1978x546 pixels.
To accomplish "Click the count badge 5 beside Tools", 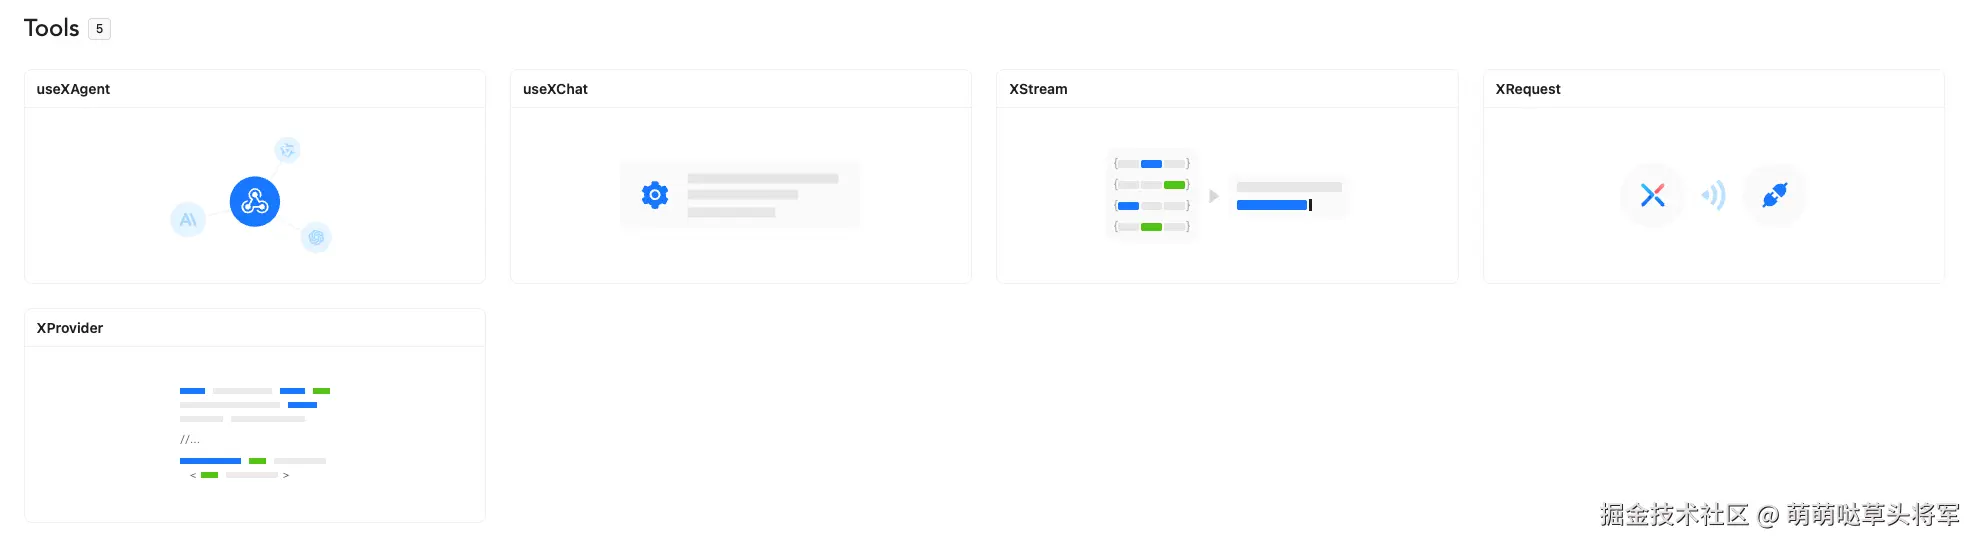I will tap(99, 29).
